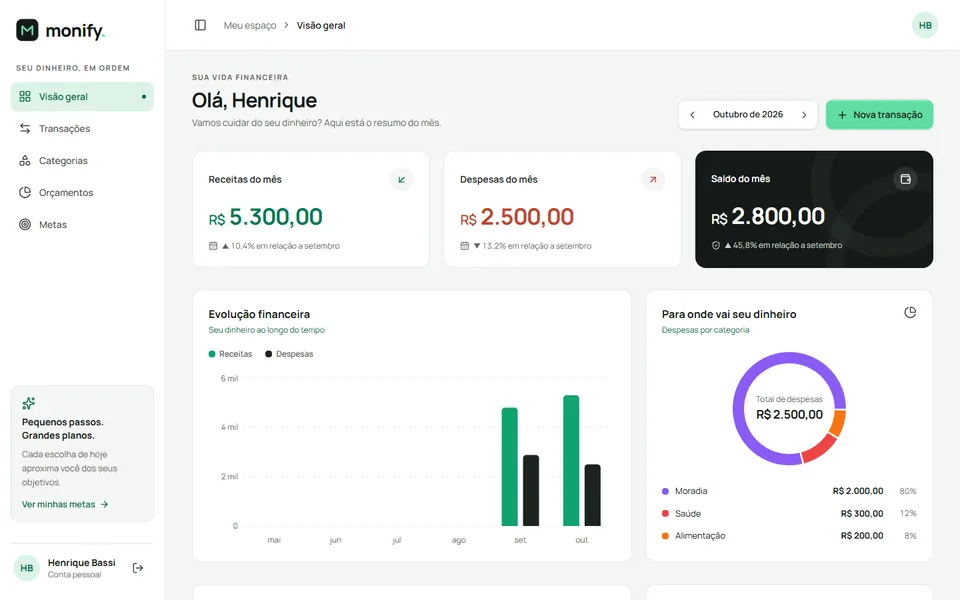This screenshot has height=600, width=960.
Task: Click the Evolução financeira heading
Action: pyautogui.click(x=259, y=314)
